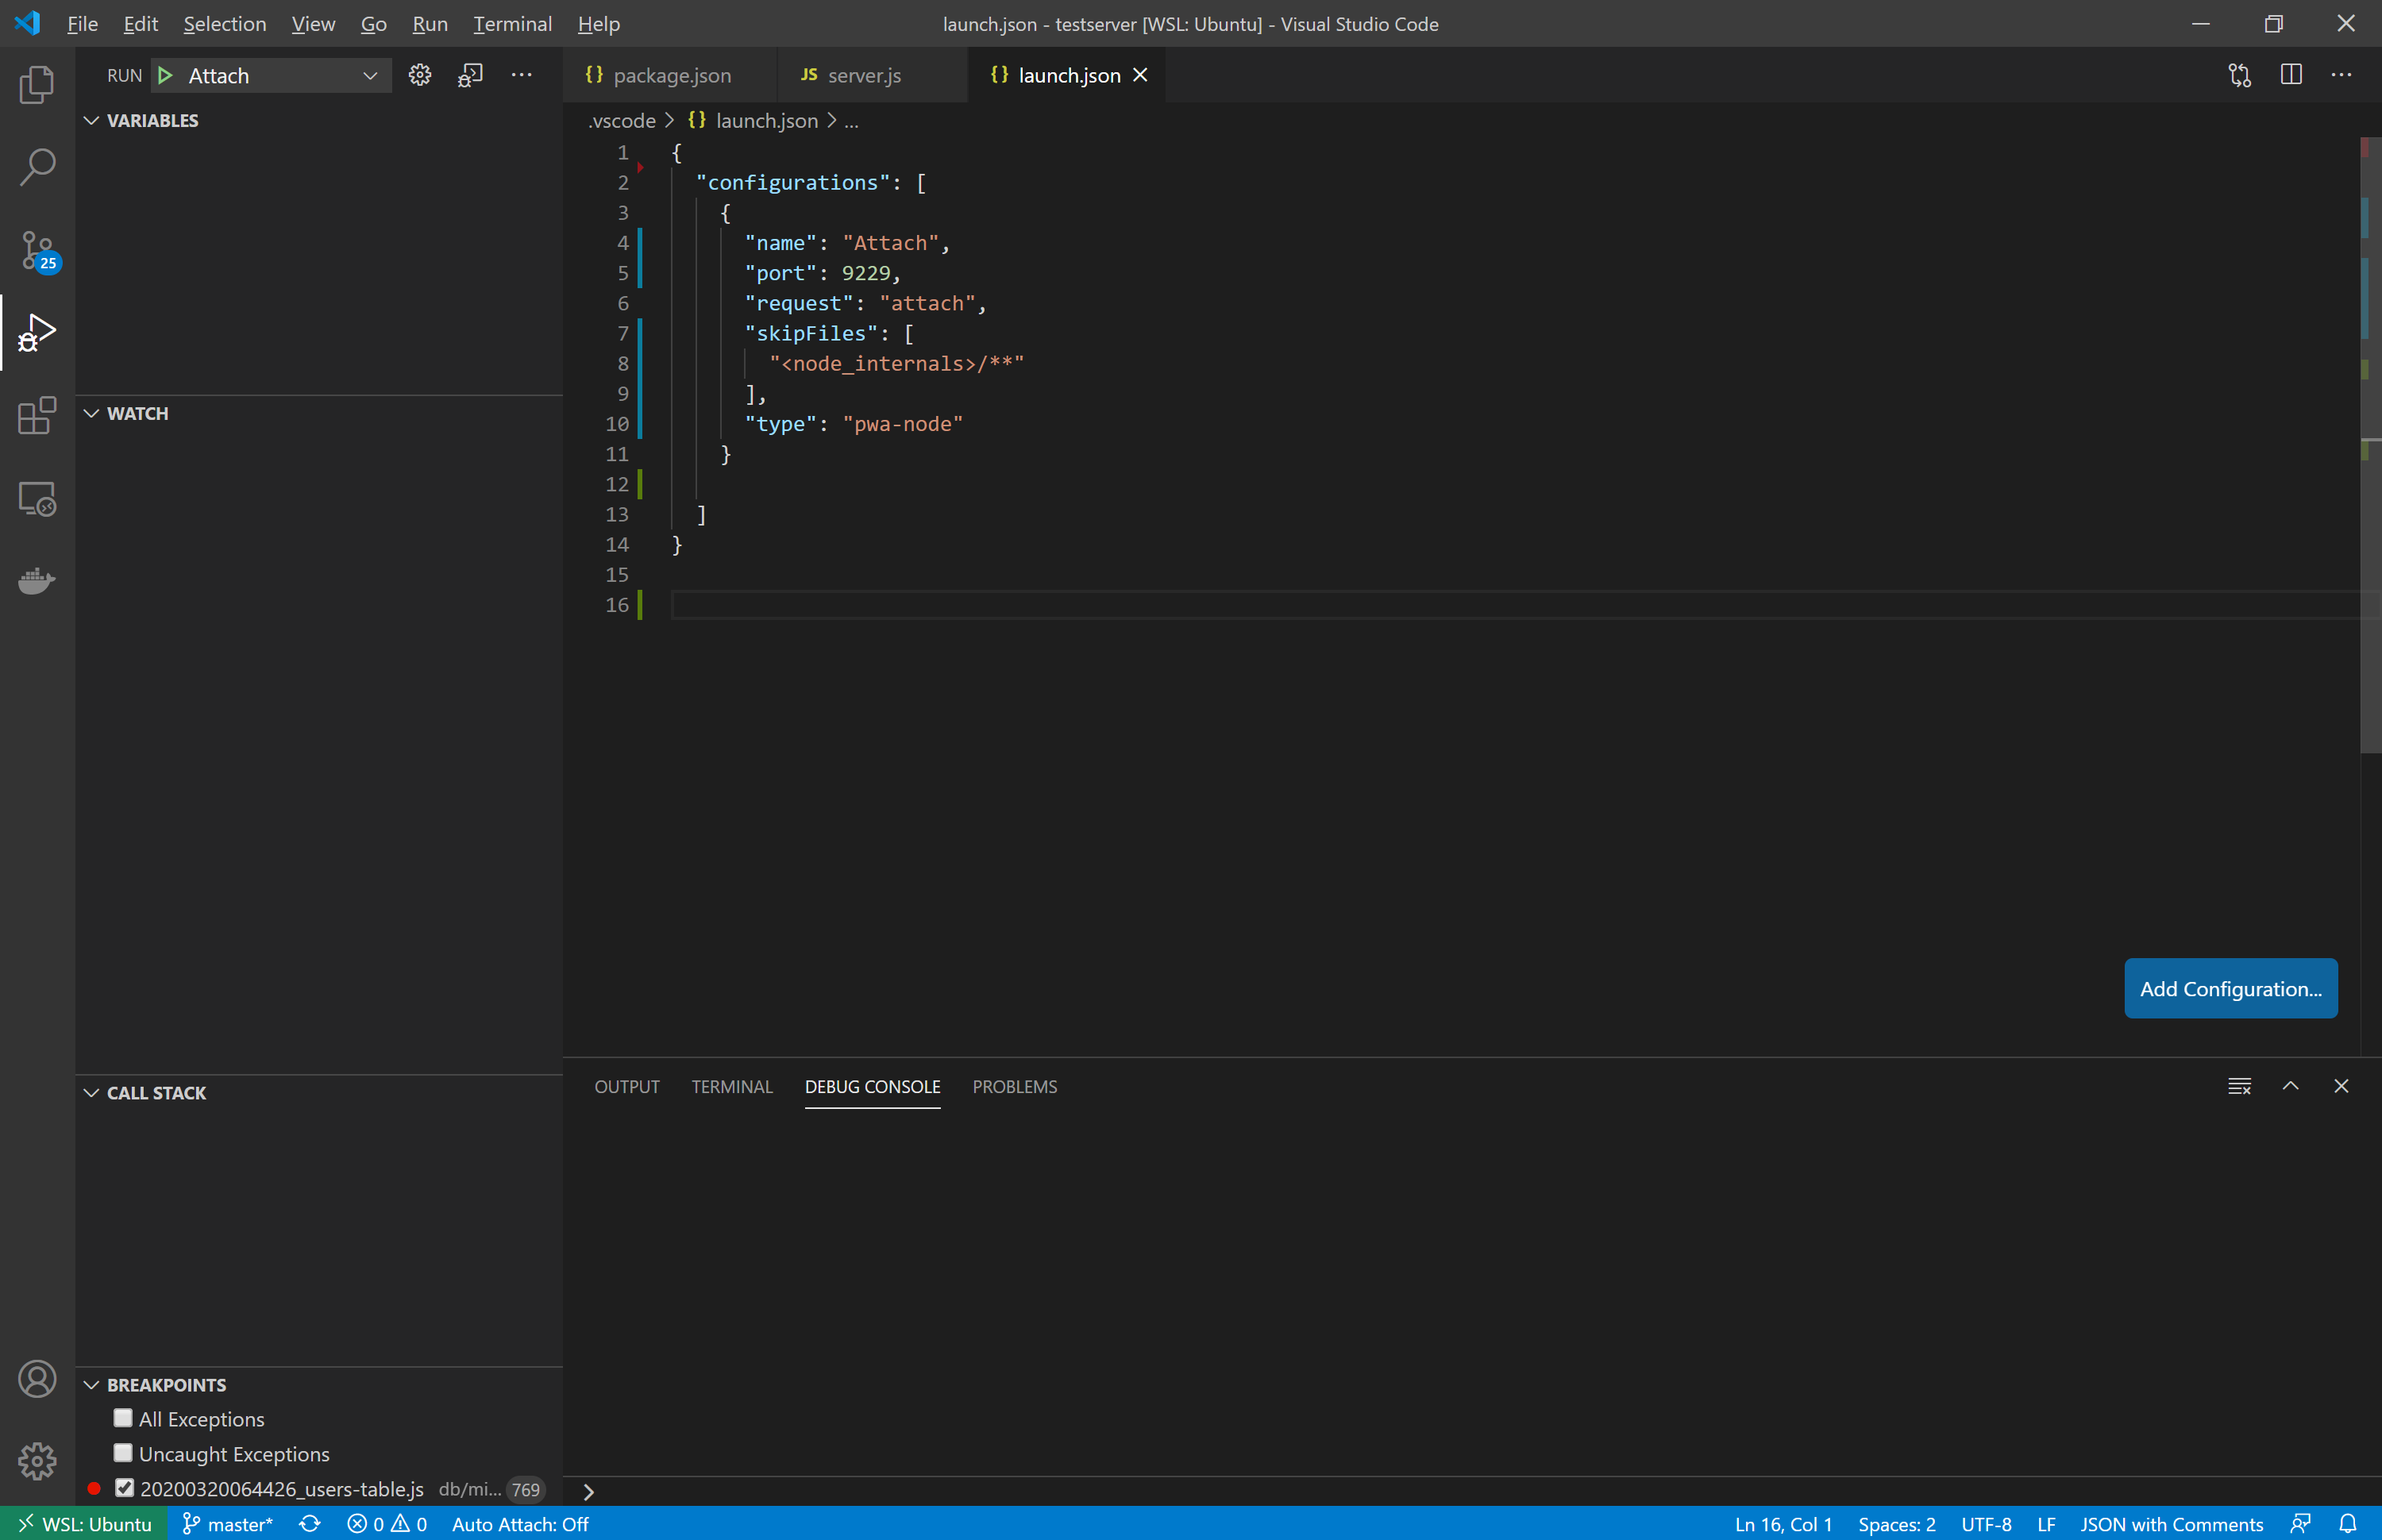Image resolution: width=2382 pixels, height=1540 pixels.
Task: Open the Explorer view in activity bar
Action: point(37,85)
